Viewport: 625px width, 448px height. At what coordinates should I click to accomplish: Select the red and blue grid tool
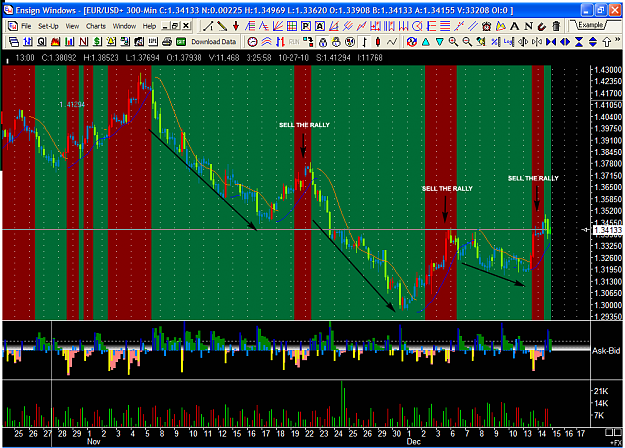pyautogui.click(x=292, y=27)
